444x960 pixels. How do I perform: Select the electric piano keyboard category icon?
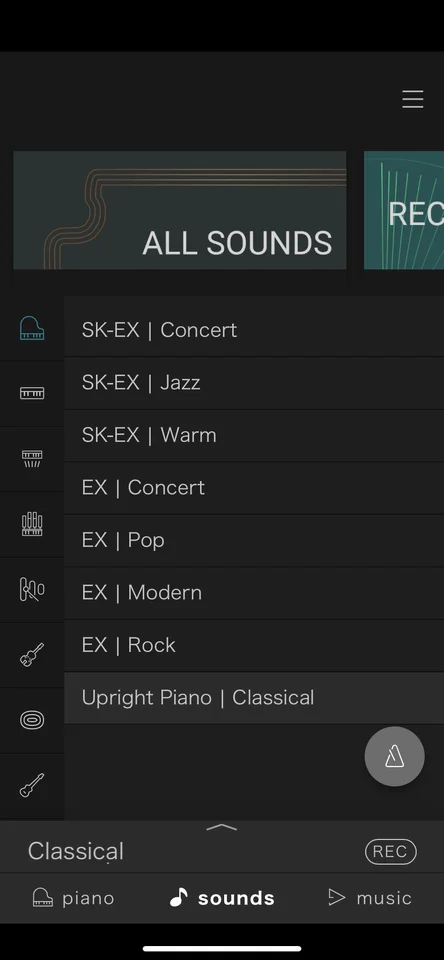click(x=32, y=393)
